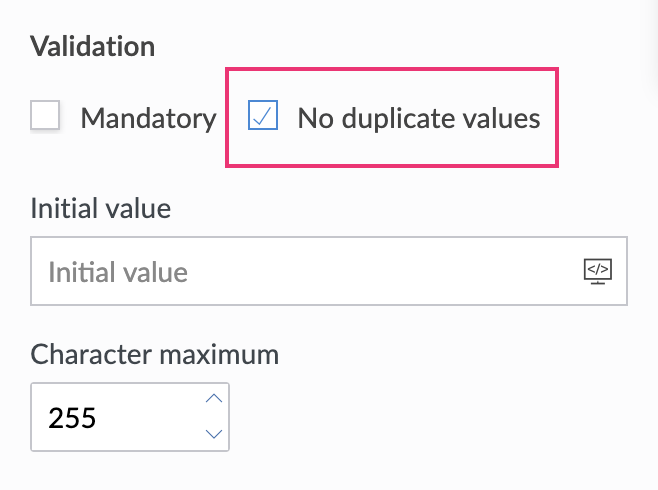Click the "Initial value" field label
658x490 pixels.
(x=101, y=208)
